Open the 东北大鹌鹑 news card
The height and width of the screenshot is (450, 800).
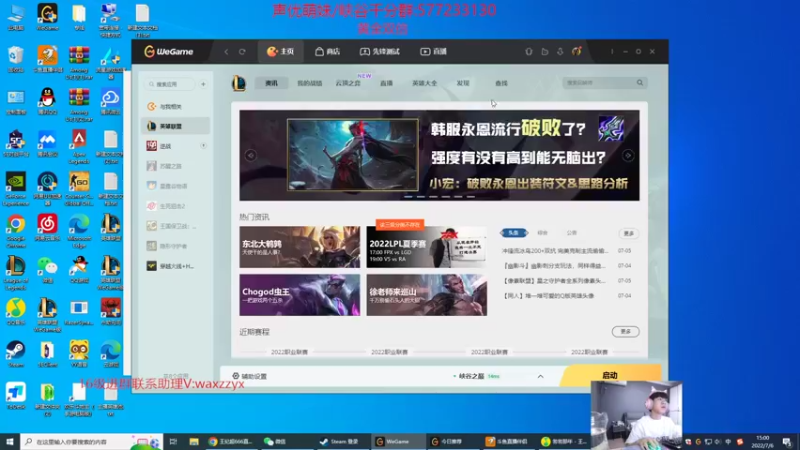tap(299, 247)
